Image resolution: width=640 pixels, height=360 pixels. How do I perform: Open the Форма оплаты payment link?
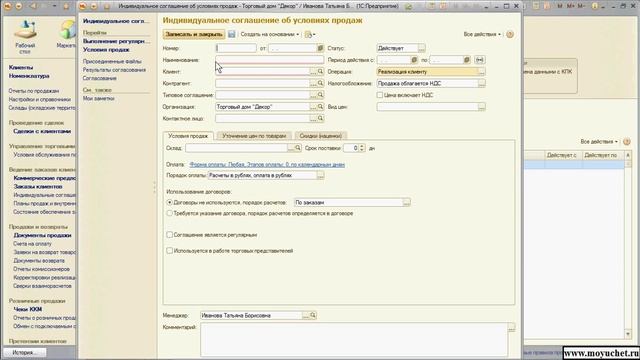(267, 164)
